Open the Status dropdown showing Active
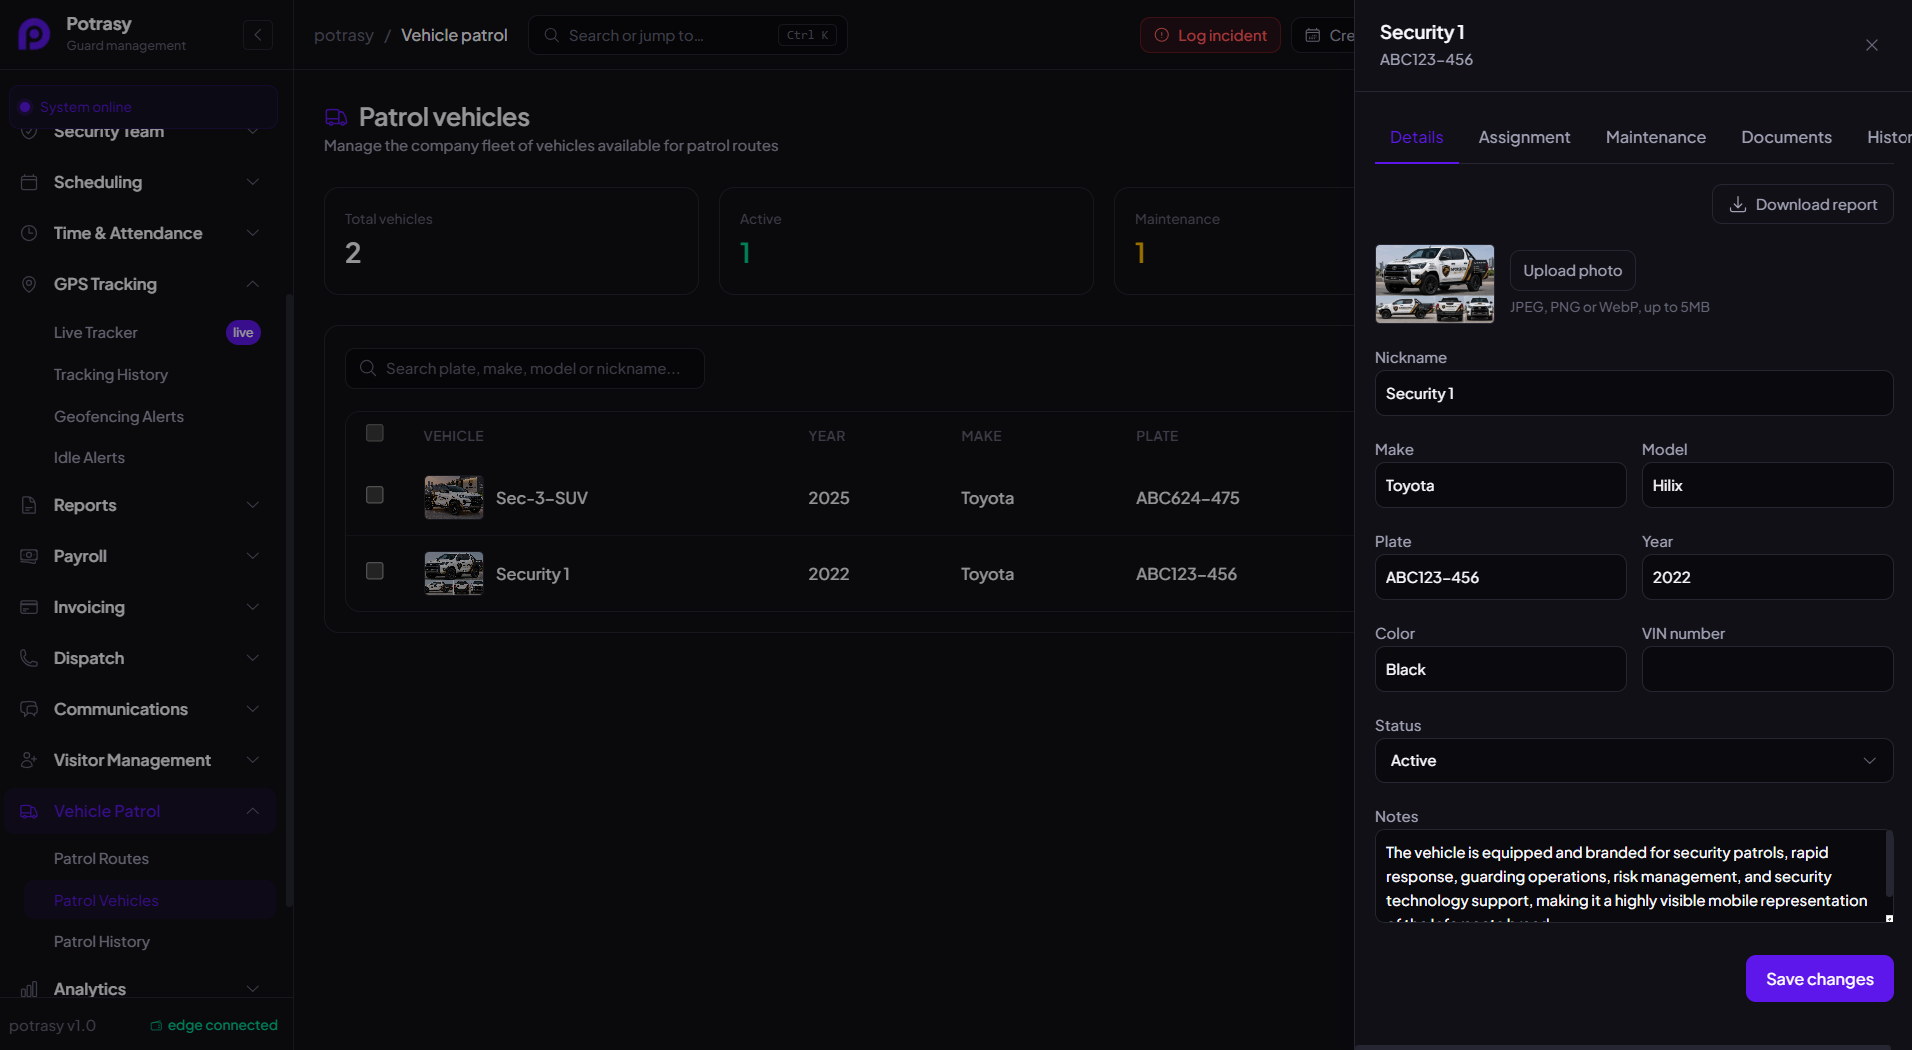1912x1050 pixels. 1634,761
